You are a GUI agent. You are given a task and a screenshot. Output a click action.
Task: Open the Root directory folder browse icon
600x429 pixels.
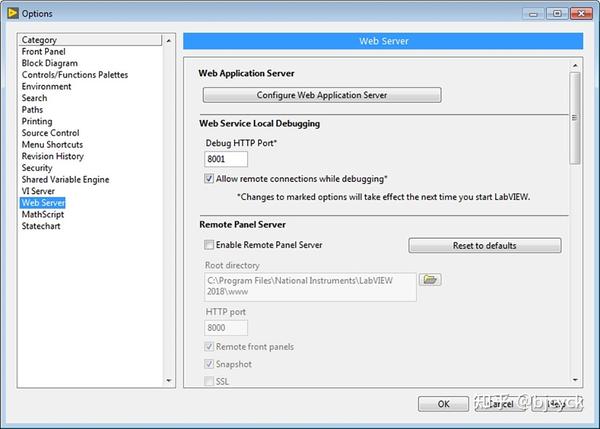pos(430,279)
